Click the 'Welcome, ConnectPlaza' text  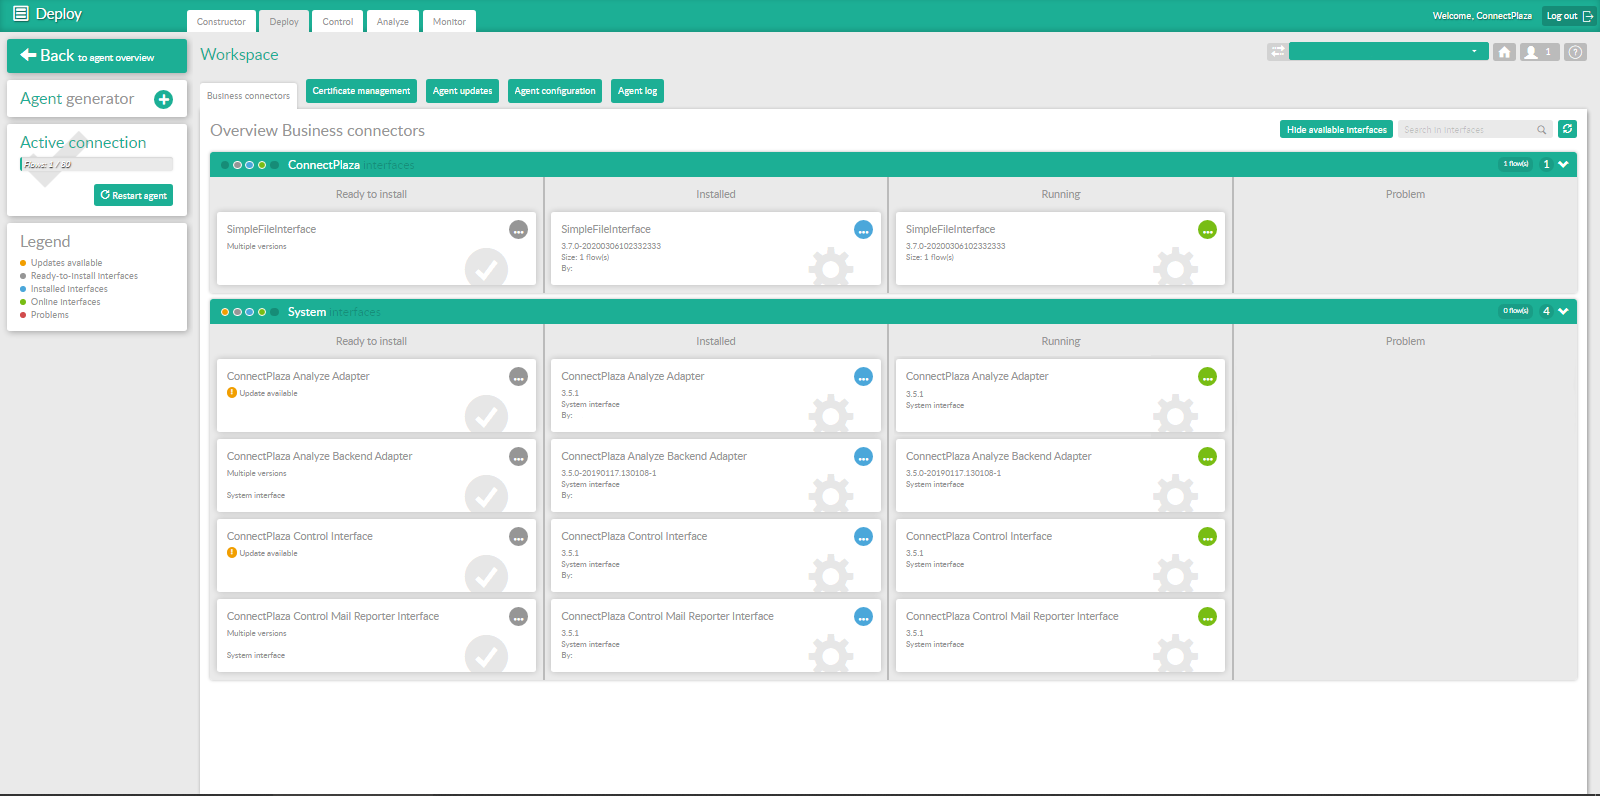(1482, 16)
